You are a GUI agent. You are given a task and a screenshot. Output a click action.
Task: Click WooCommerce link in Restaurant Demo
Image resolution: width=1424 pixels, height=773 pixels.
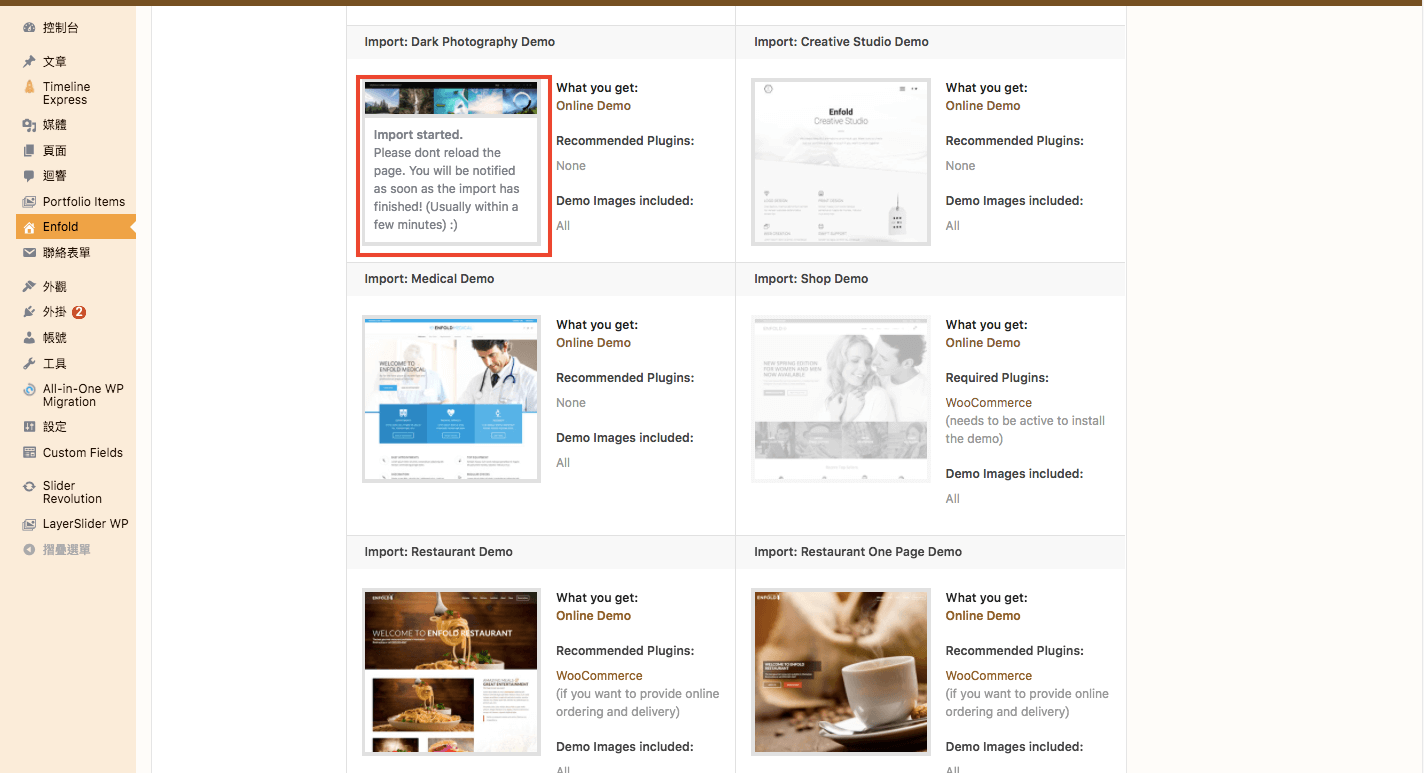point(599,676)
